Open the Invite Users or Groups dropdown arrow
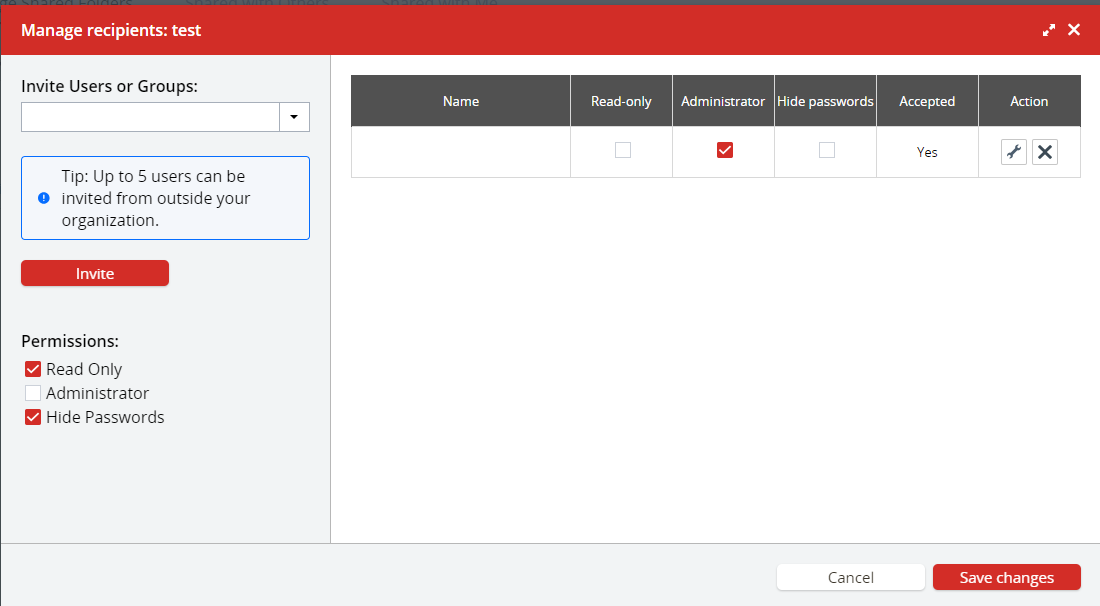This screenshot has width=1100, height=606. click(x=294, y=117)
